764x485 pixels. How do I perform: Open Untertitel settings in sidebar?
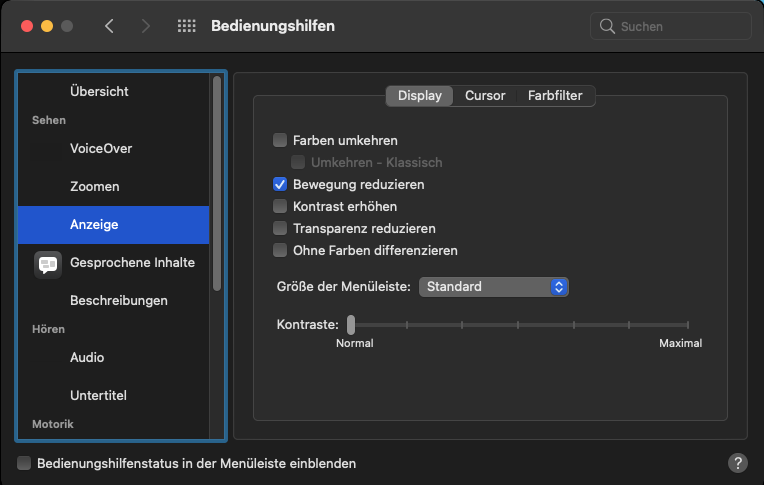98,395
